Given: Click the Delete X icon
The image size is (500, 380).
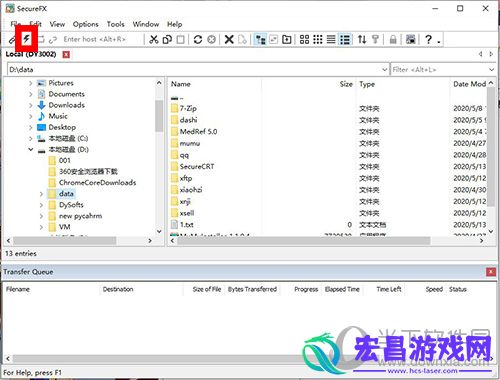Looking at the screenshot, I should coord(229,39).
